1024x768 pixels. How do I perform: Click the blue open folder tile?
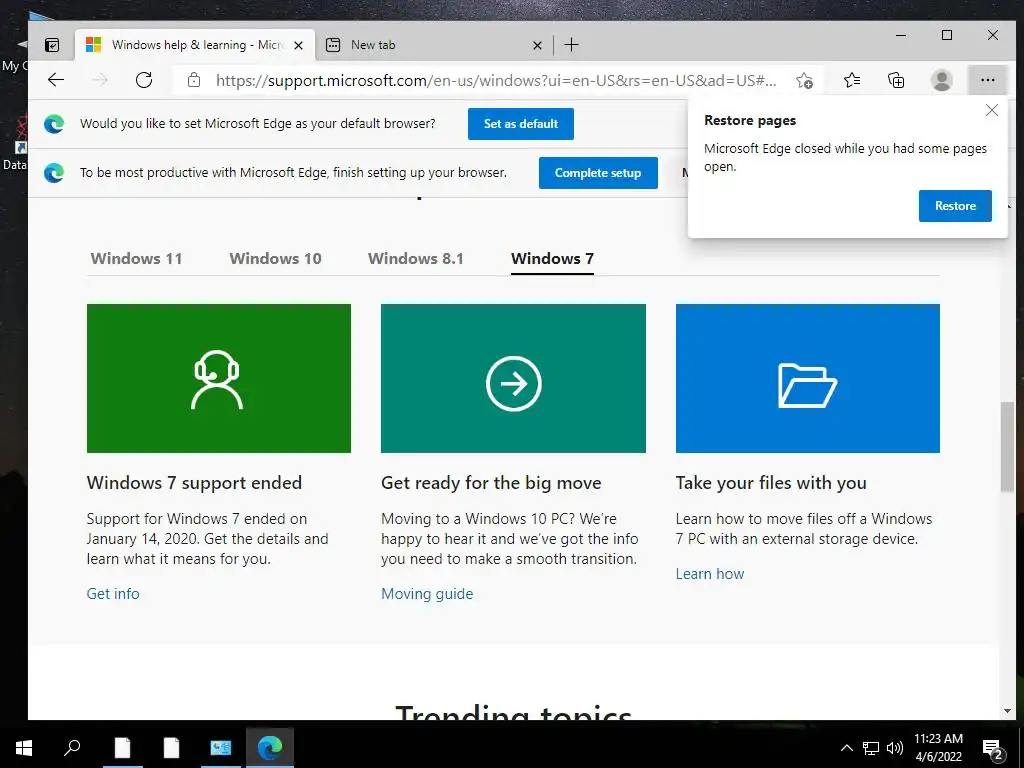pos(808,378)
